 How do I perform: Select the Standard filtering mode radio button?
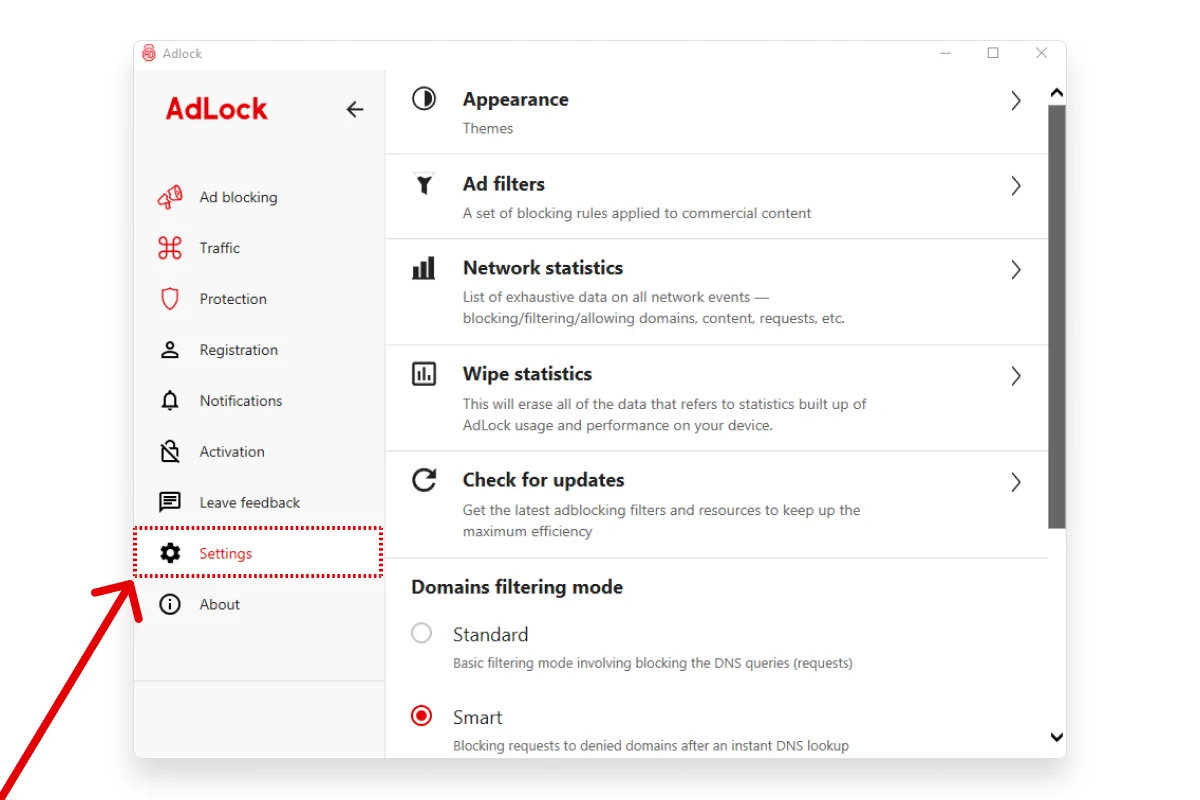[422, 633]
